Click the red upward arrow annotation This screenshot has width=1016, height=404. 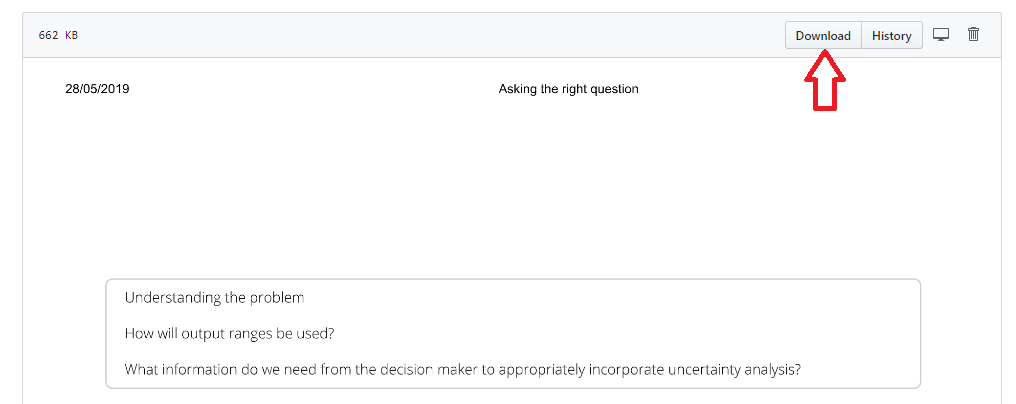tap(826, 82)
